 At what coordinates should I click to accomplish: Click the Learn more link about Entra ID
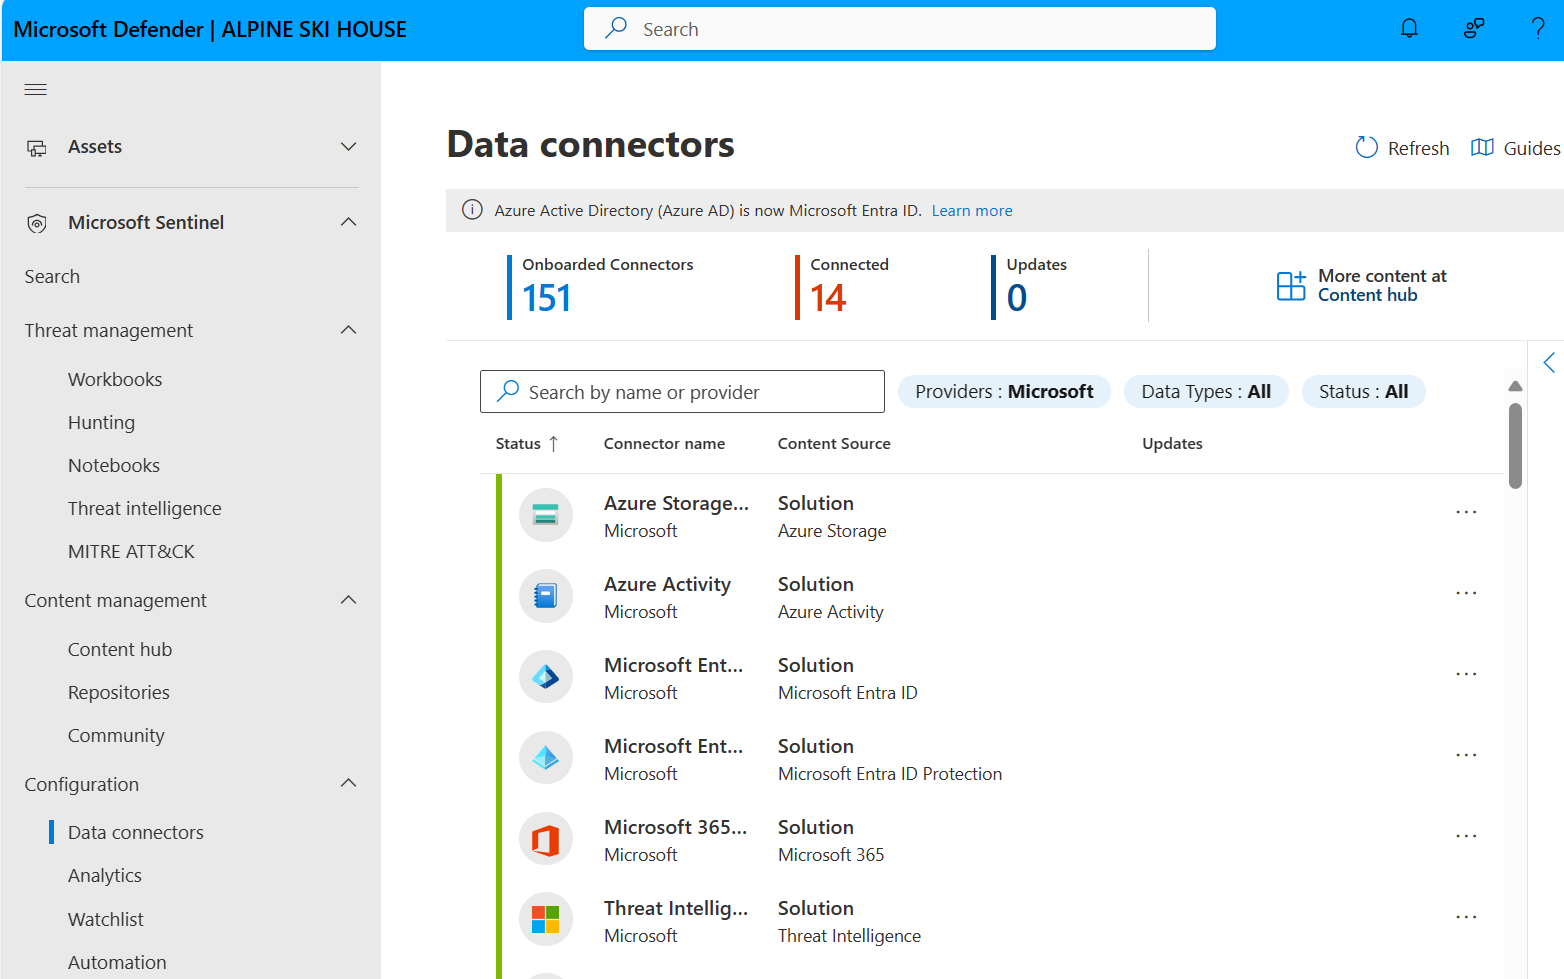click(971, 210)
